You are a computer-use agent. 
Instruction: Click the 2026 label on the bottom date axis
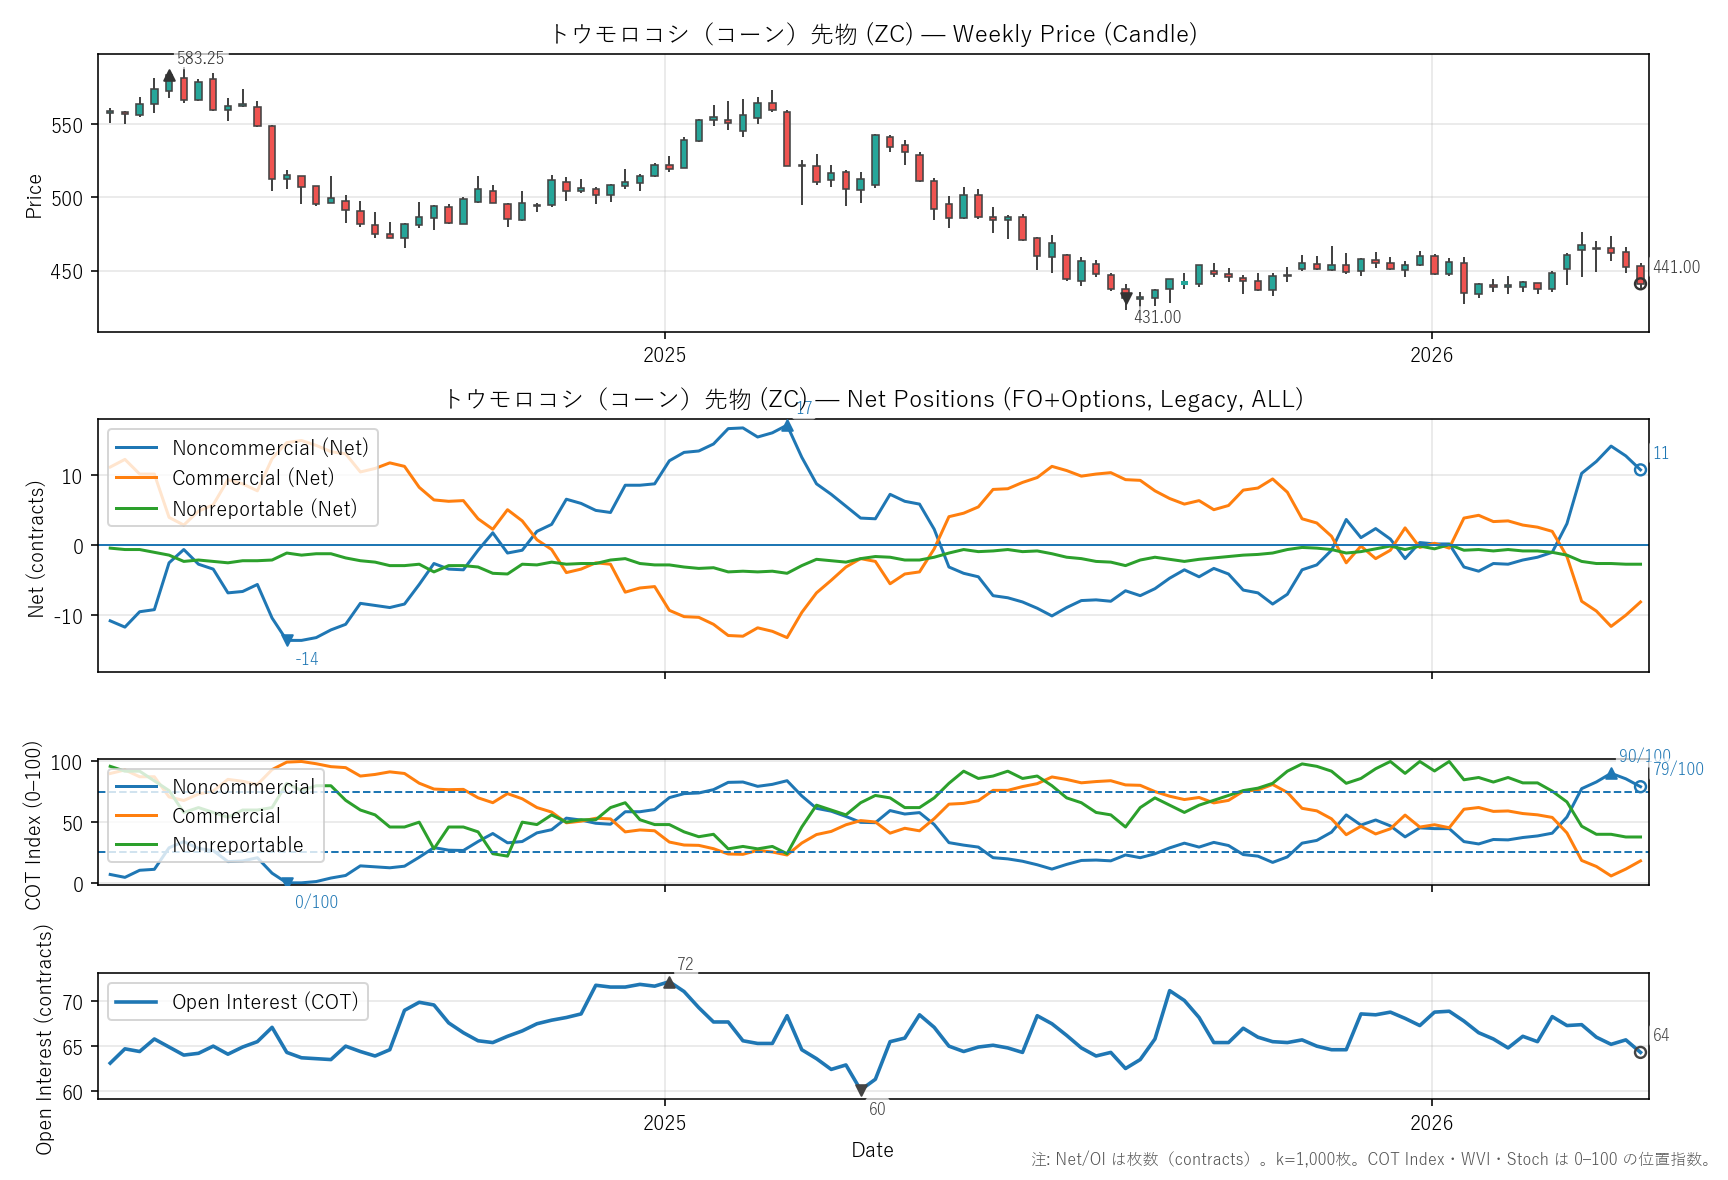click(x=1431, y=1123)
